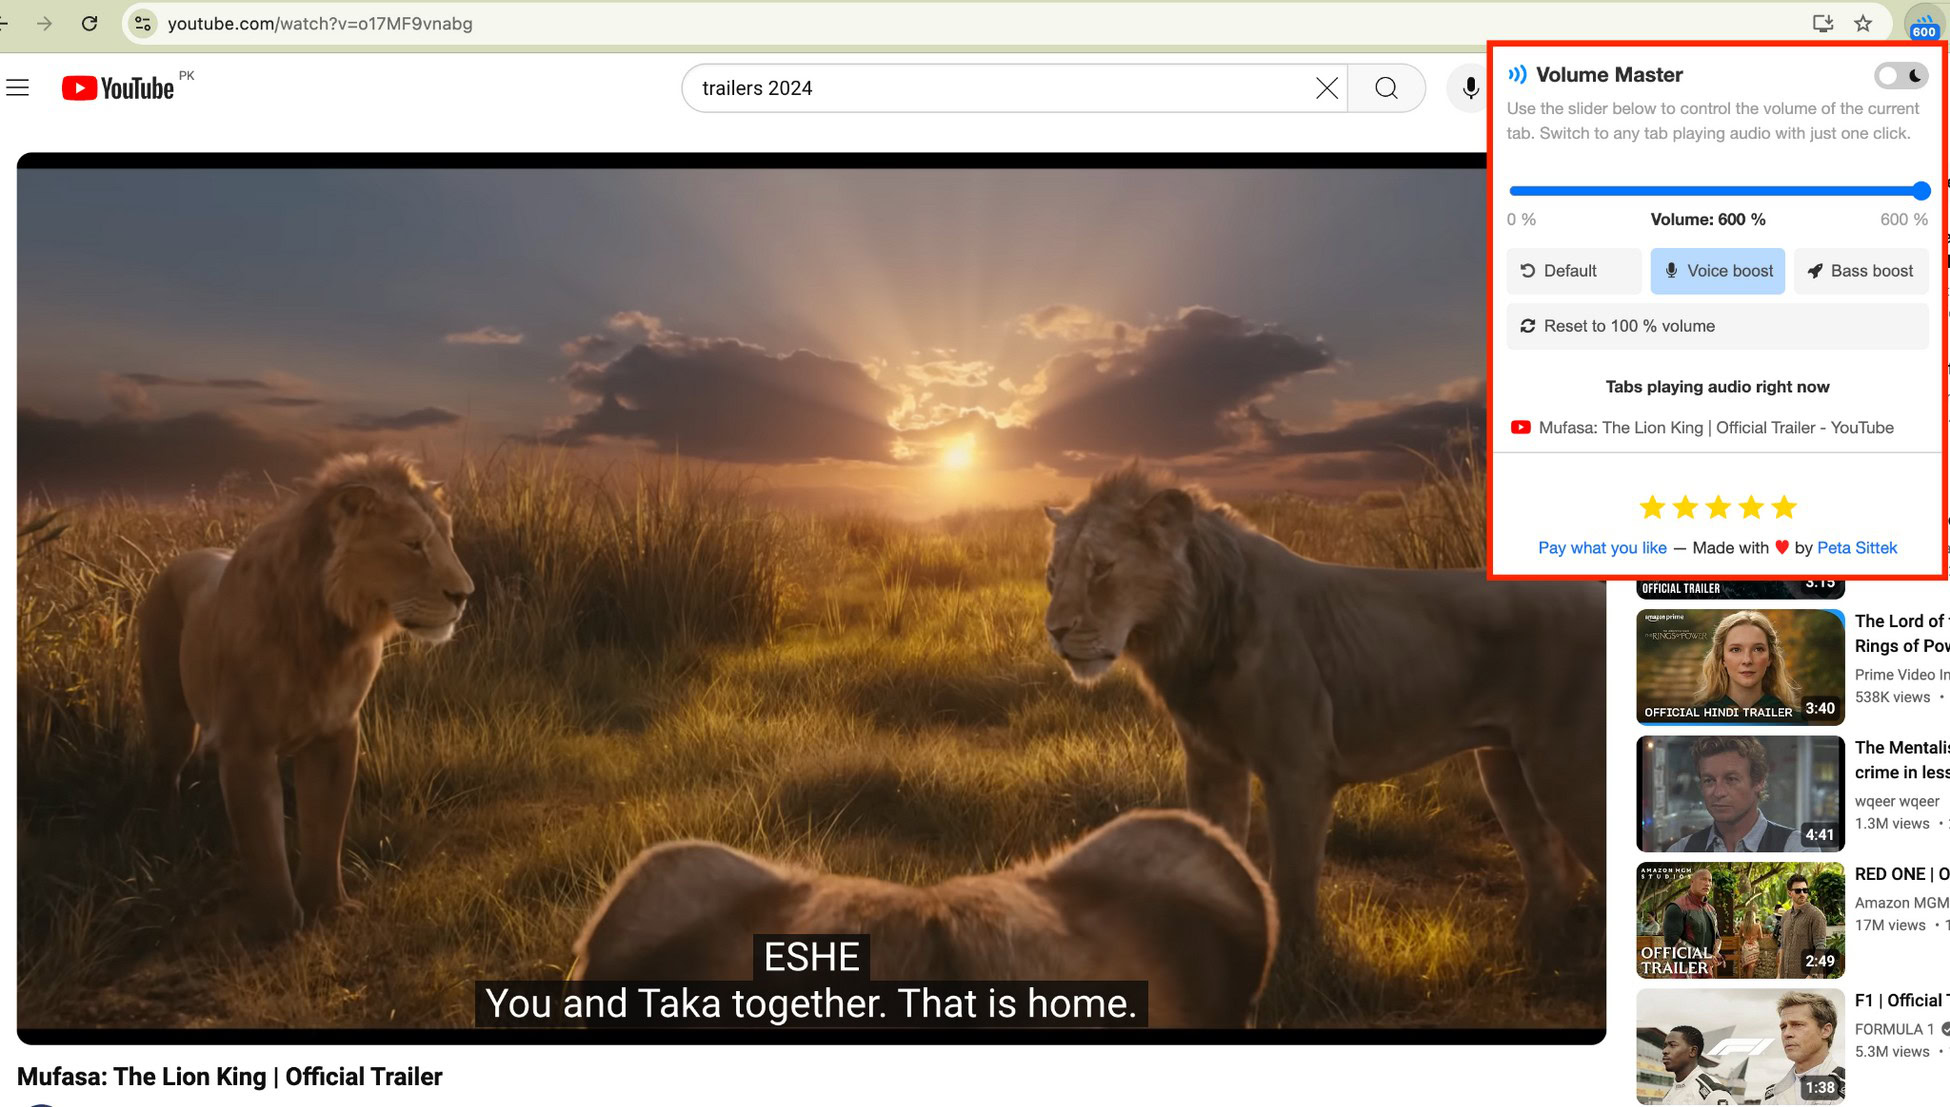Image resolution: width=1950 pixels, height=1107 pixels.
Task: Start voice search with the microphone icon
Action: (1469, 88)
